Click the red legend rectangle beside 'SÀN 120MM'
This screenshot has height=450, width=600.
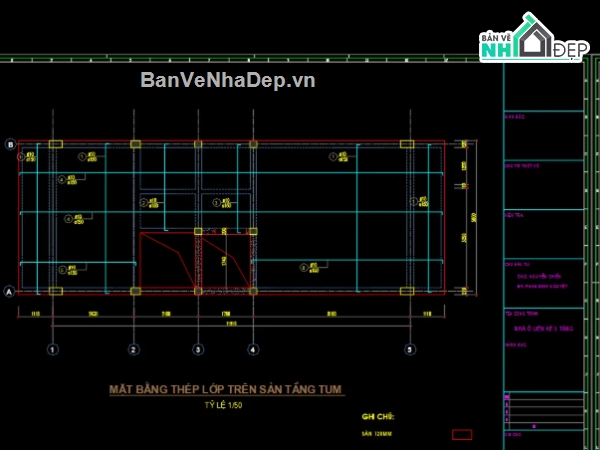[462, 434]
